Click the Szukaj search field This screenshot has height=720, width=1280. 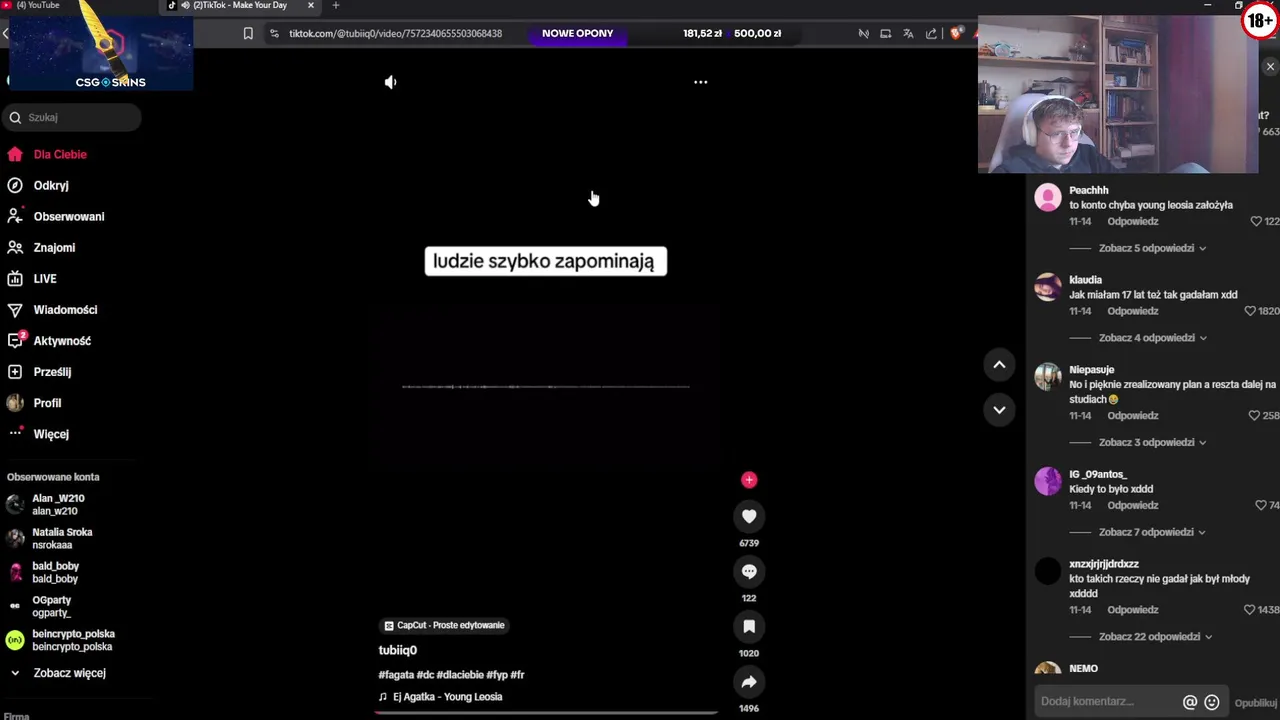coord(72,117)
